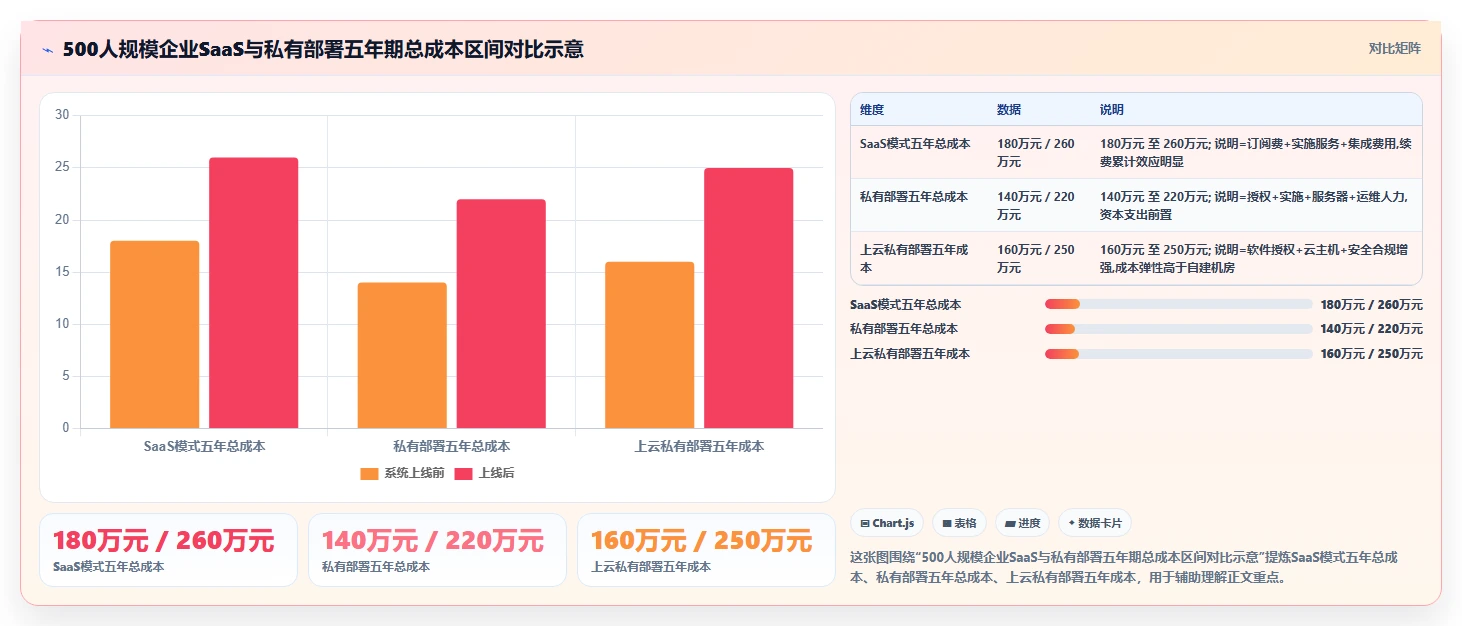Click the 对比矩阵 label in the header

1394,48
